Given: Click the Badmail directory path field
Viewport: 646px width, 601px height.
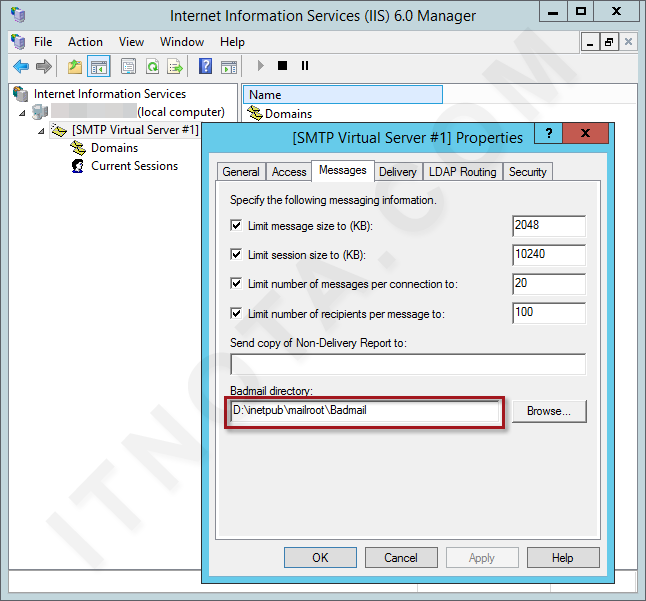Looking at the screenshot, I should click(365, 411).
